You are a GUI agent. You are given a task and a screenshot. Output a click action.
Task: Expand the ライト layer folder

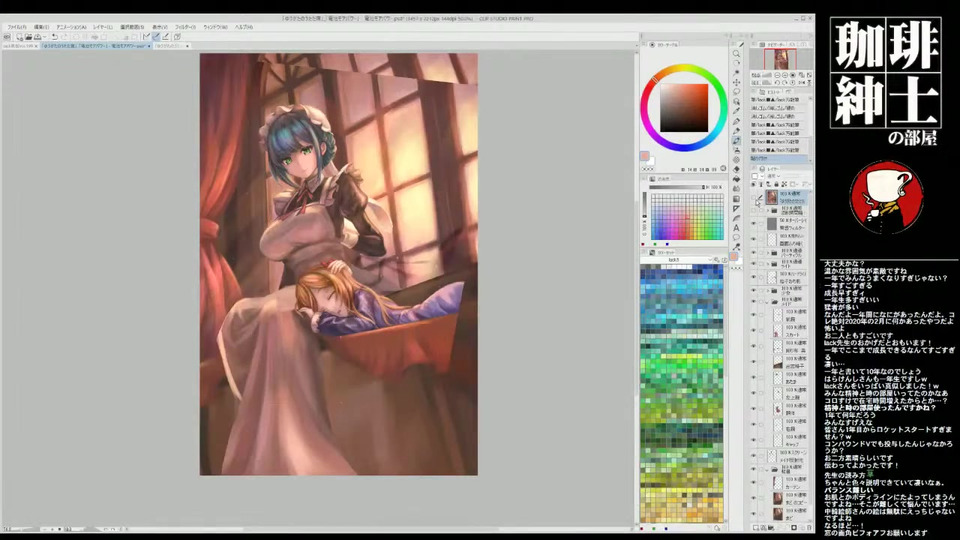click(768, 263)
